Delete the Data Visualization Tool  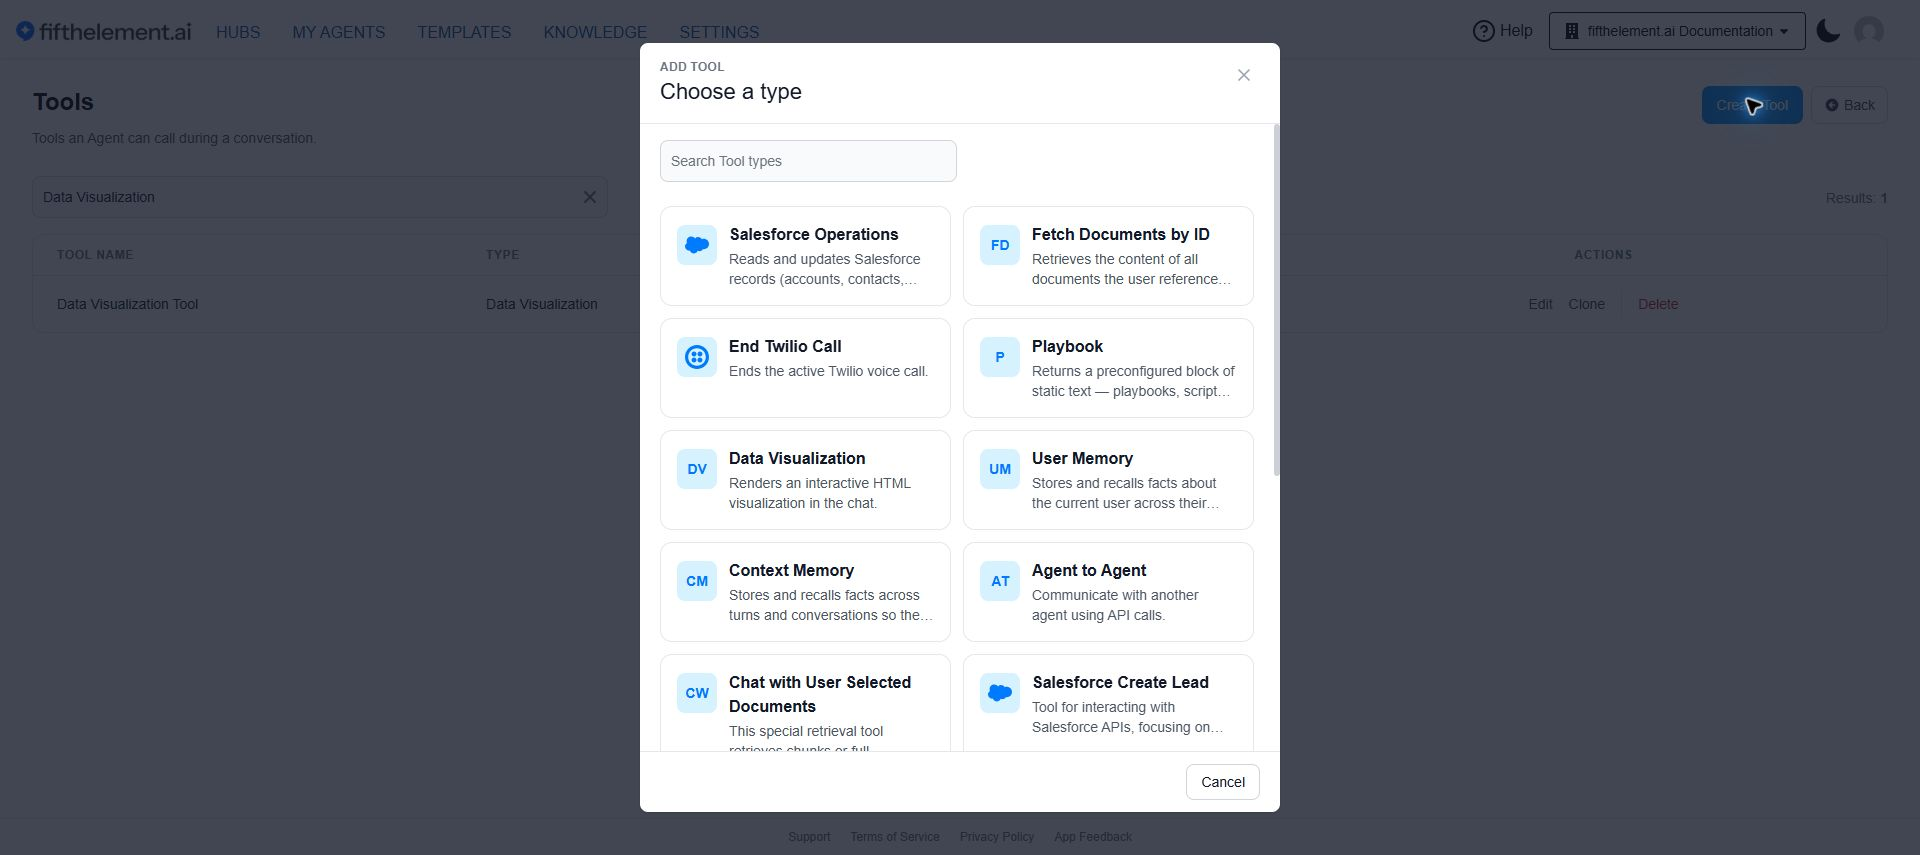click(1658, 304)
